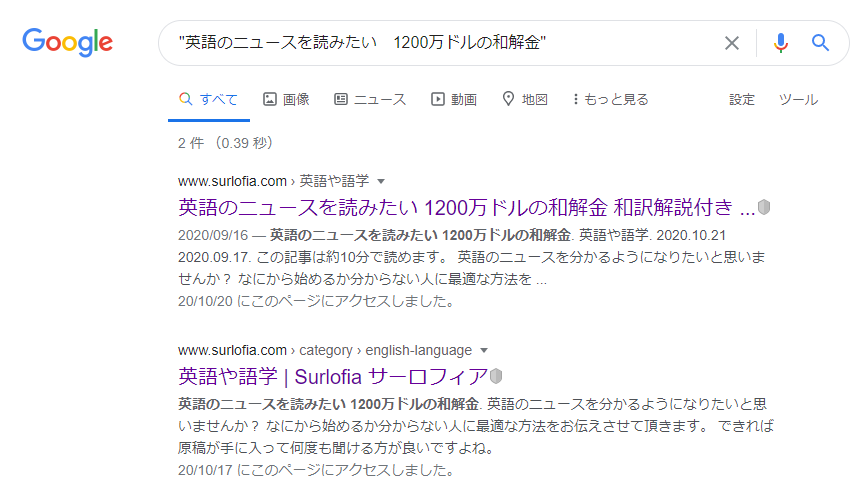Open the ツール tools menu
861x485 pixels.
pyautogui.click(x=798, y=99)
